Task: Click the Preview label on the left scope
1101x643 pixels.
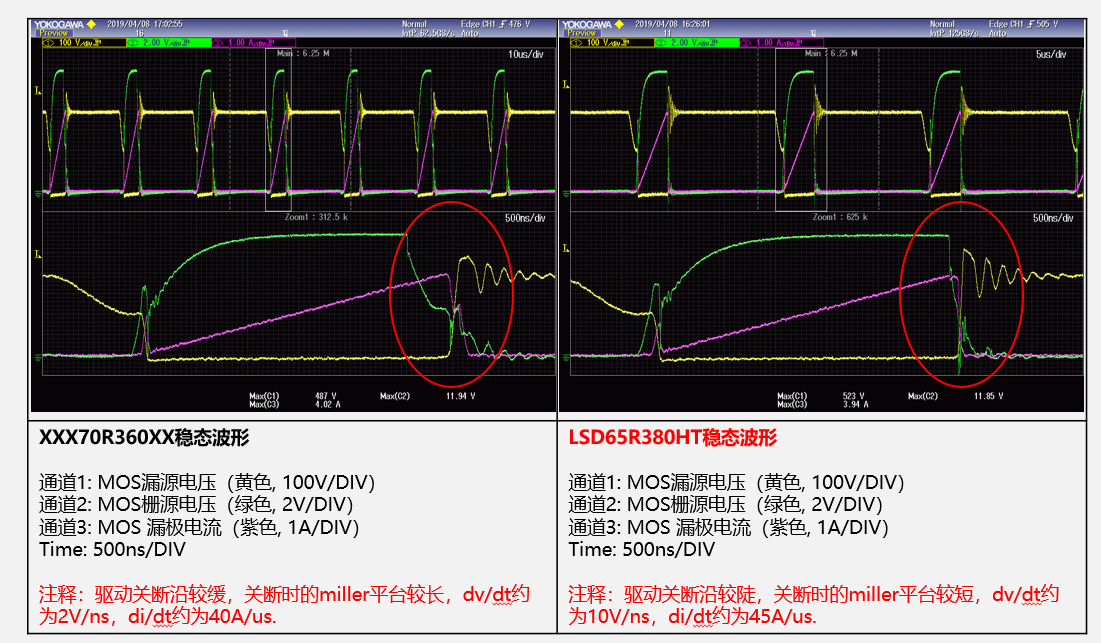Action: pyautogui.click(x=53, y=33)
